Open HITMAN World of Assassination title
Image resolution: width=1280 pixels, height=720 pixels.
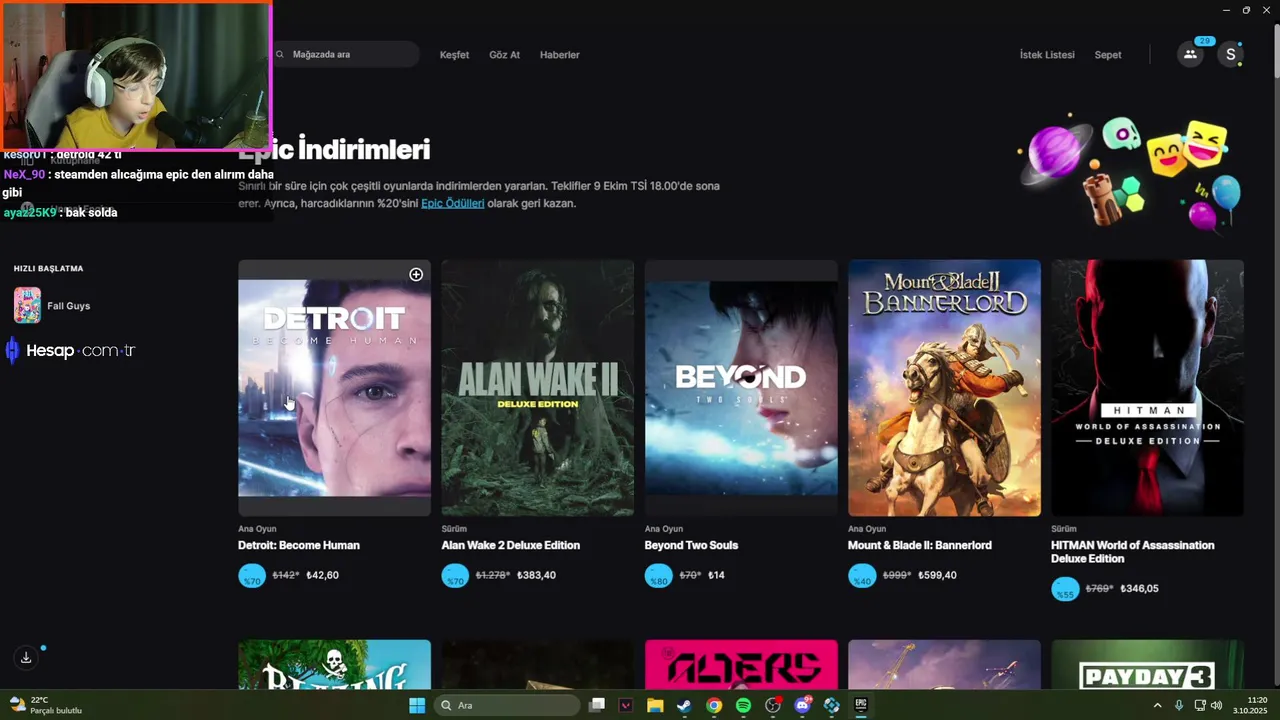(1133, 552)
